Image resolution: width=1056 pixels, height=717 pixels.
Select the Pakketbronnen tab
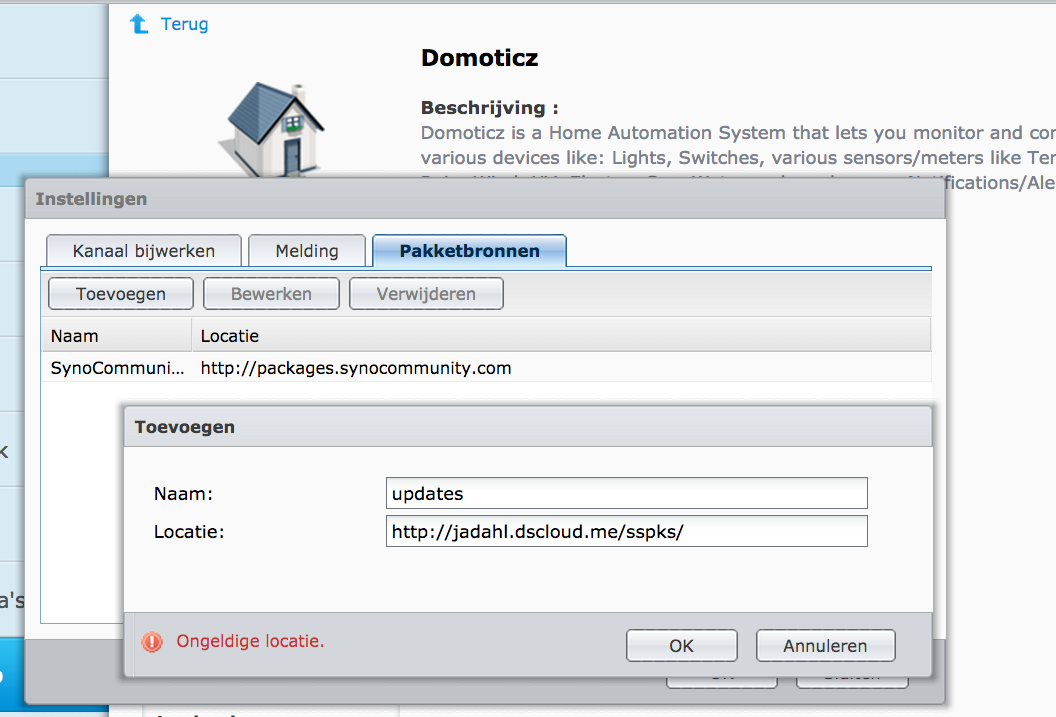click(469, 251)
